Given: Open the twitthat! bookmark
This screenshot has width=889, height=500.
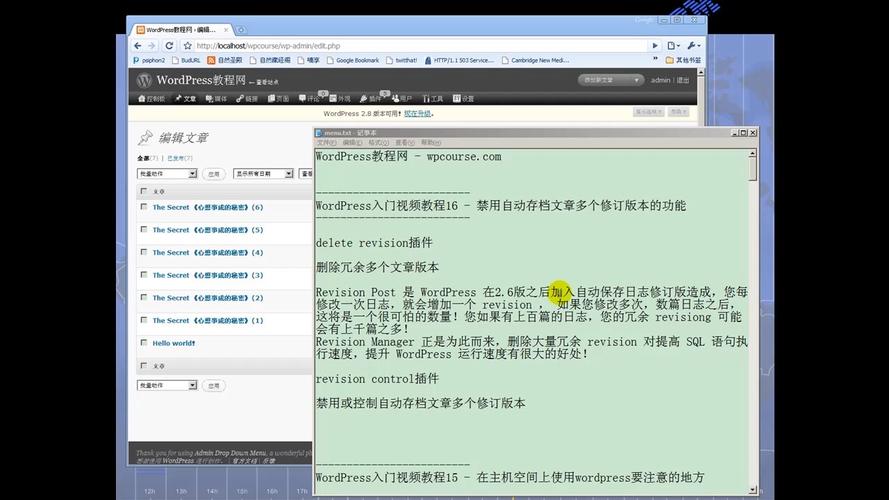Looking at the screenshot, I should [401, 60].
